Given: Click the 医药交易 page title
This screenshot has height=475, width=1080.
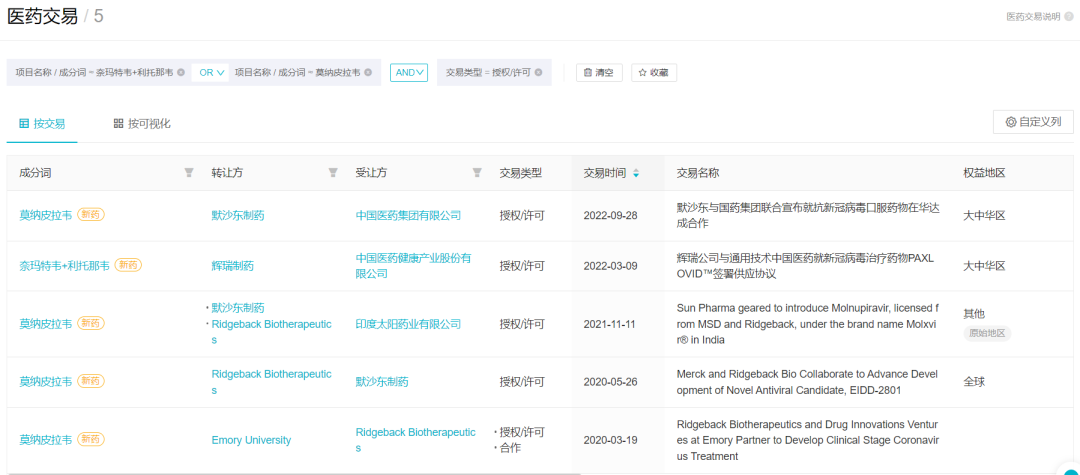Looking at the screenshot, I should tap(42, 17).
